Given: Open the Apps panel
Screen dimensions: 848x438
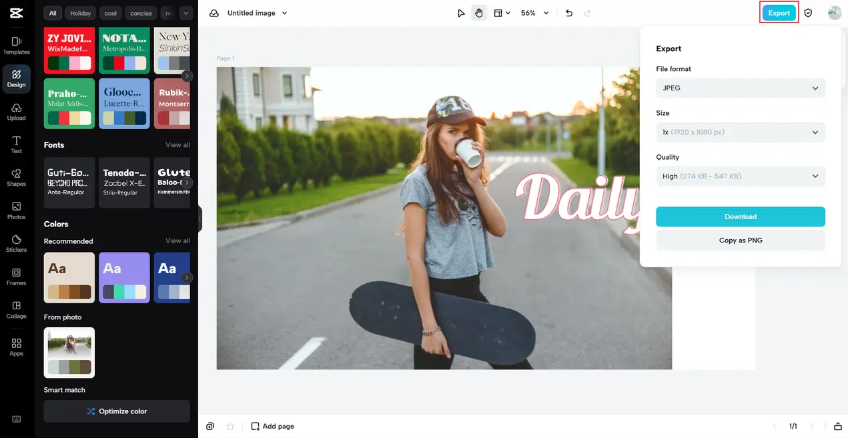Looking at the screenshot, I should [x=16, y=347].
